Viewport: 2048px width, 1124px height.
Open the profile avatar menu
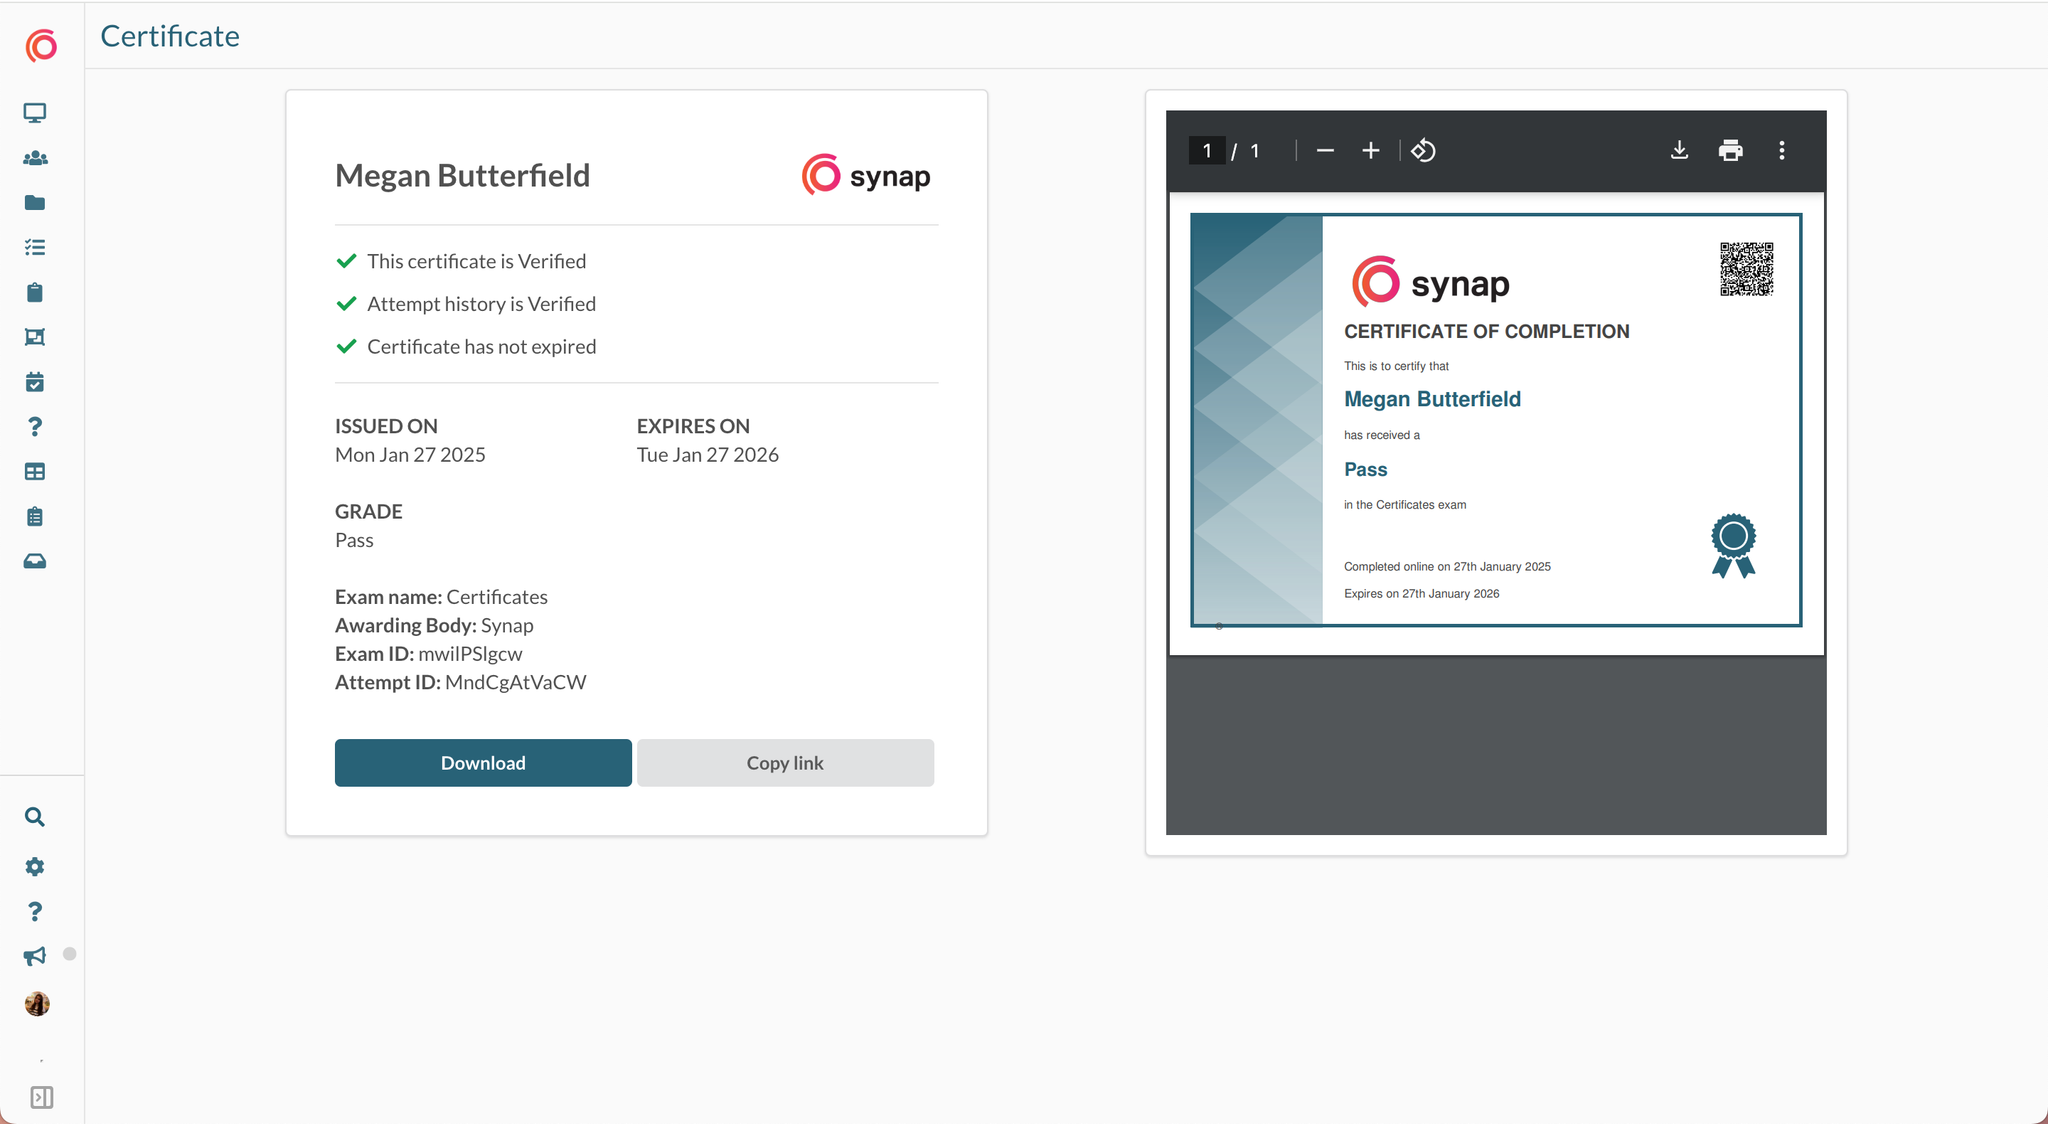click(x=37, y=1004)
